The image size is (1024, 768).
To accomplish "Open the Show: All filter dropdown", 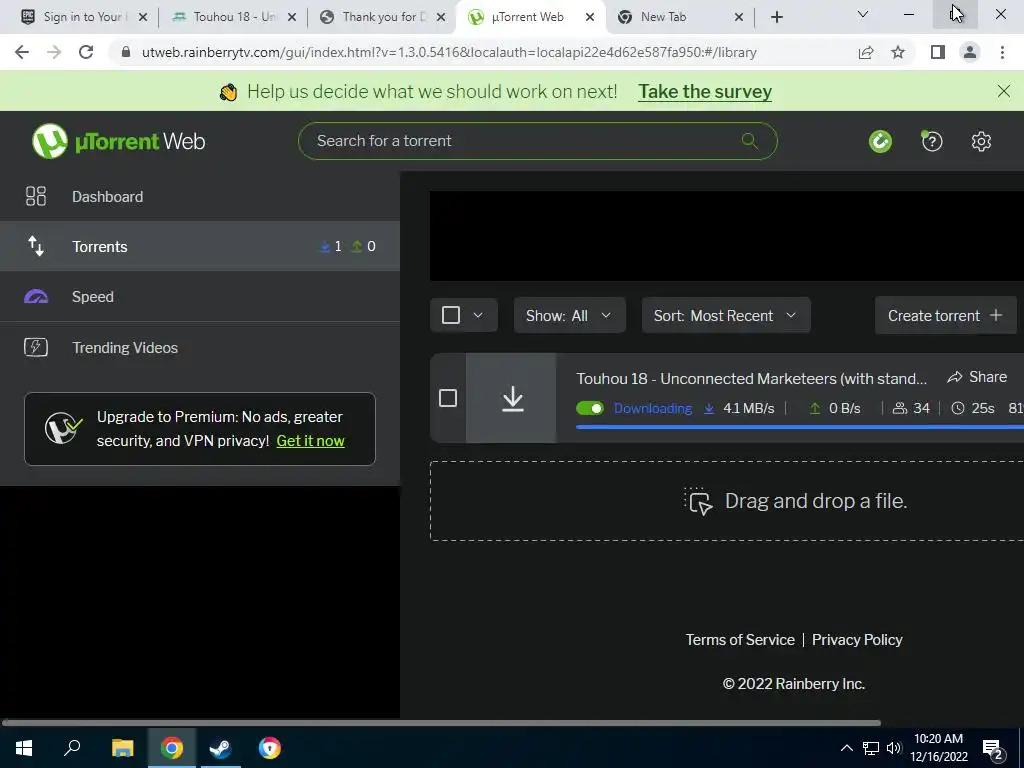I will (569, 315).
